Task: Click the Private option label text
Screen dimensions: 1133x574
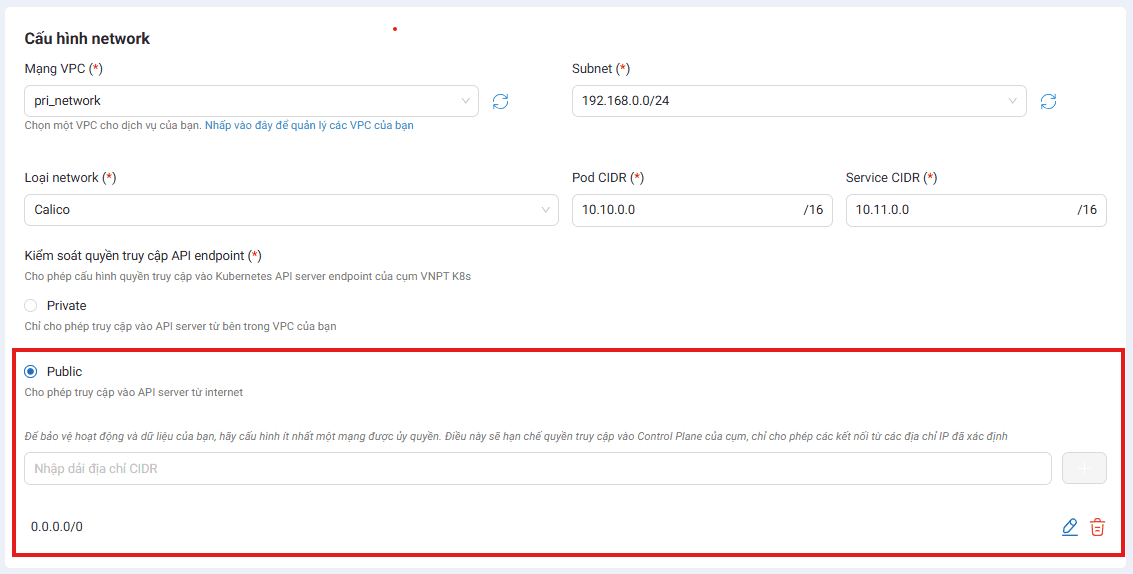Action: click(x=66, y=306)
